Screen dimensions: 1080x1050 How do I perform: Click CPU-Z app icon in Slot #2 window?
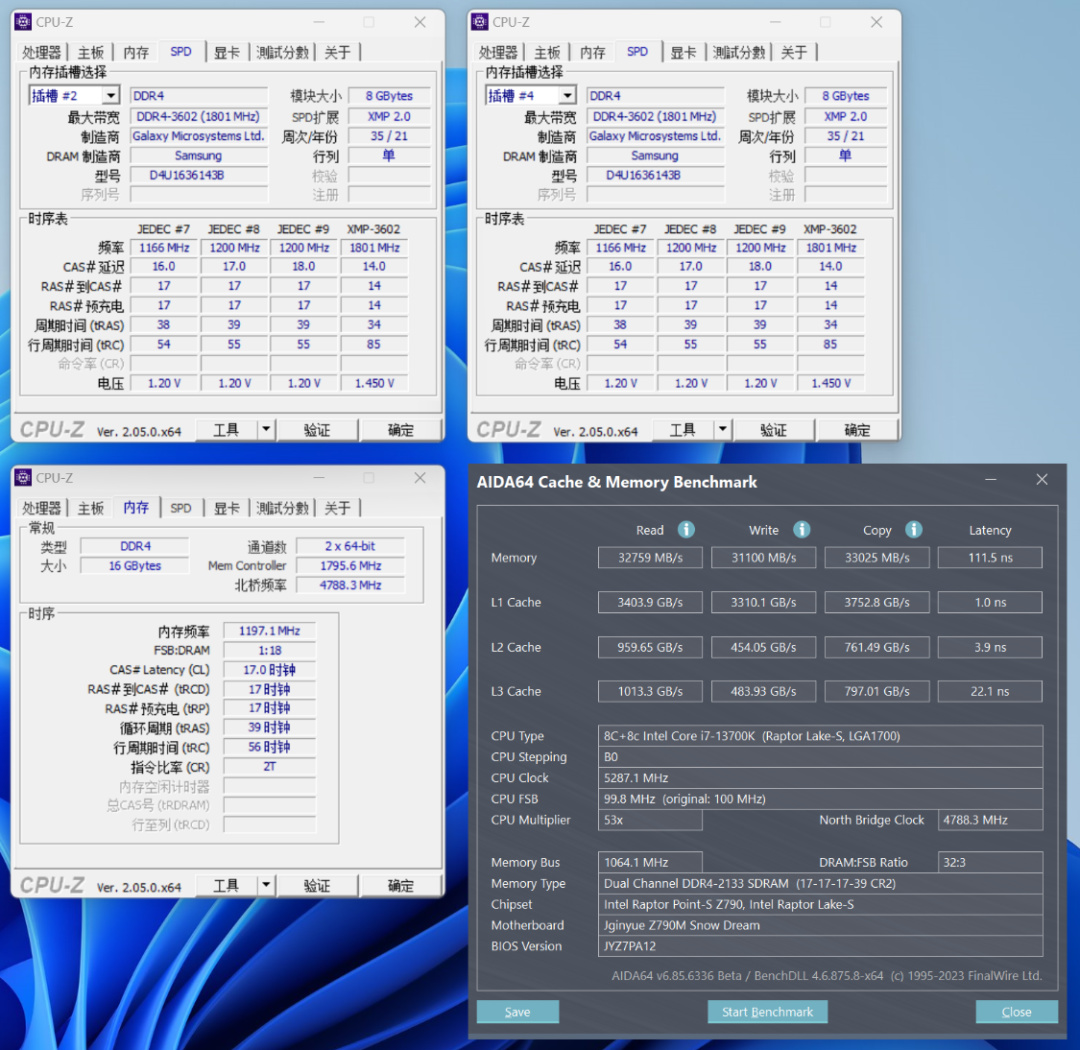tap(23, 22)
